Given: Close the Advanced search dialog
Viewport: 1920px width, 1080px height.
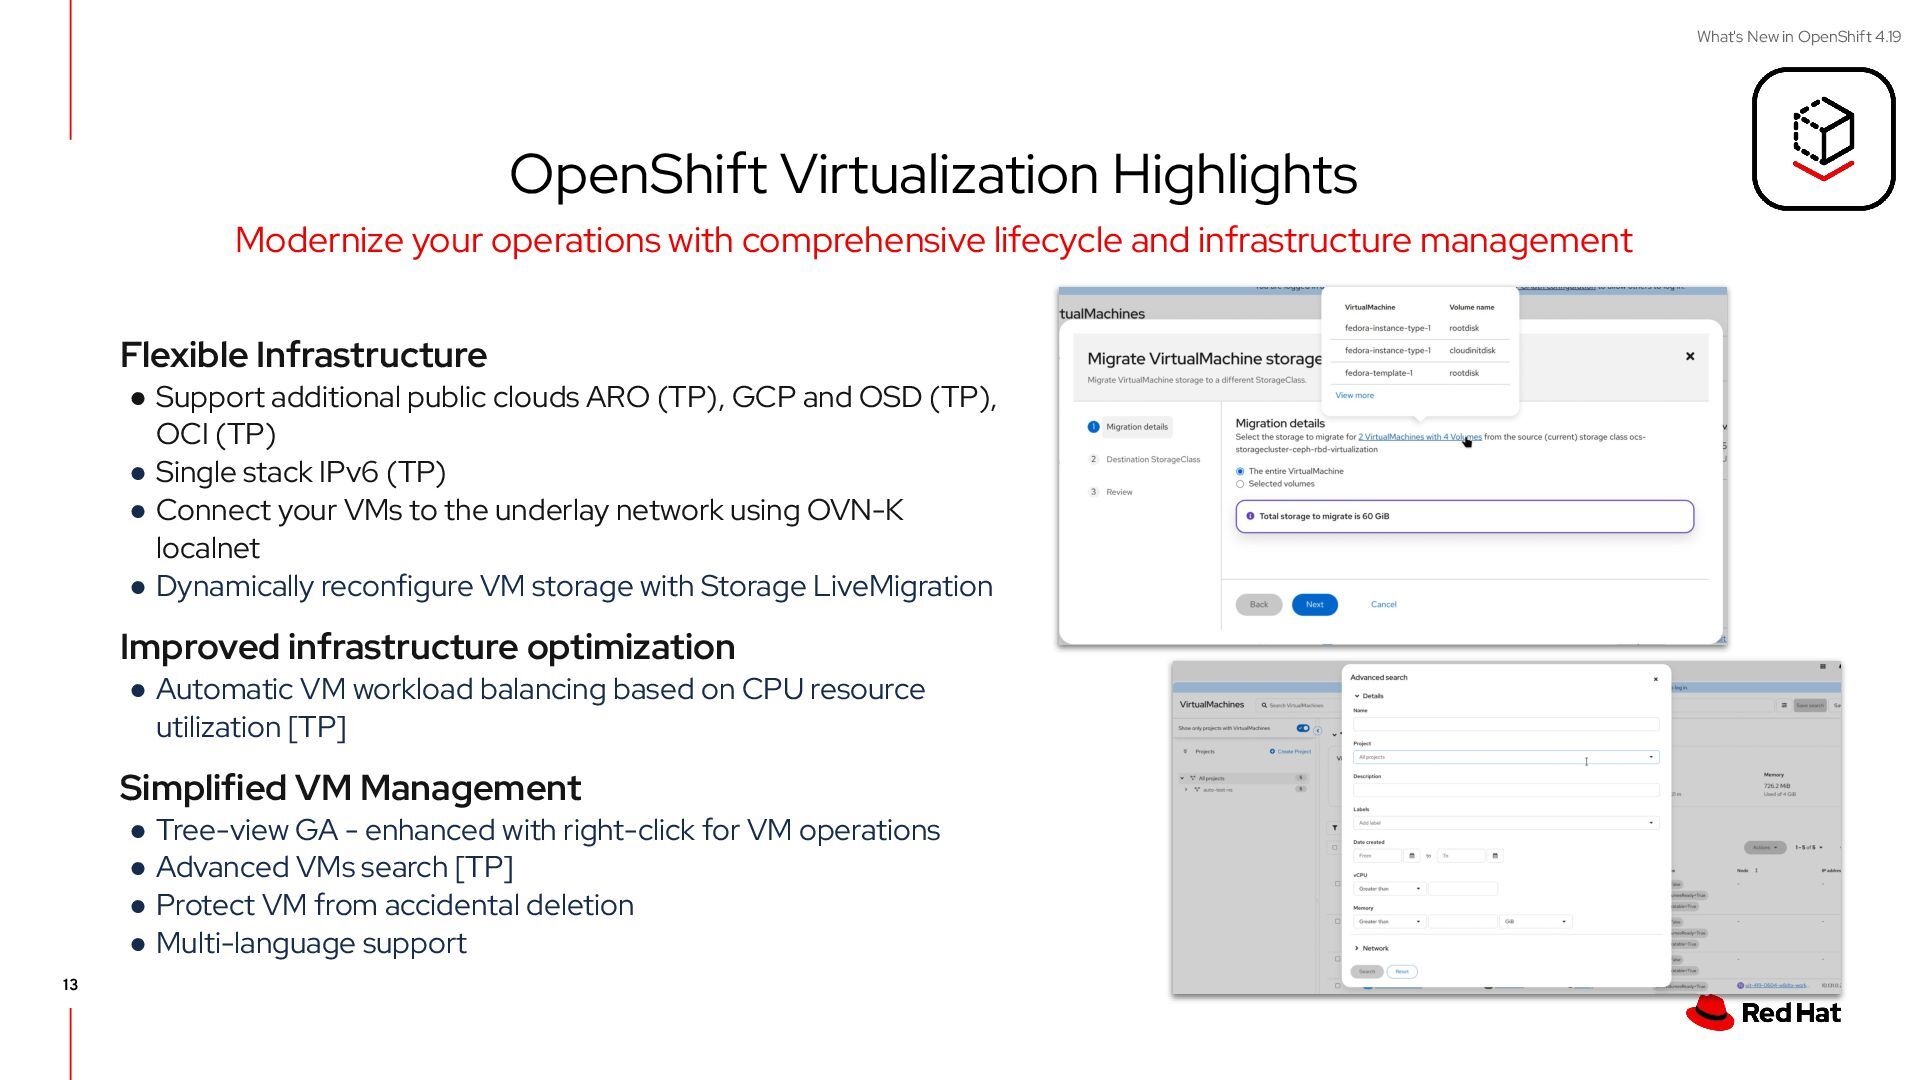Looking at the screenshot, I should coord(1656,679).
